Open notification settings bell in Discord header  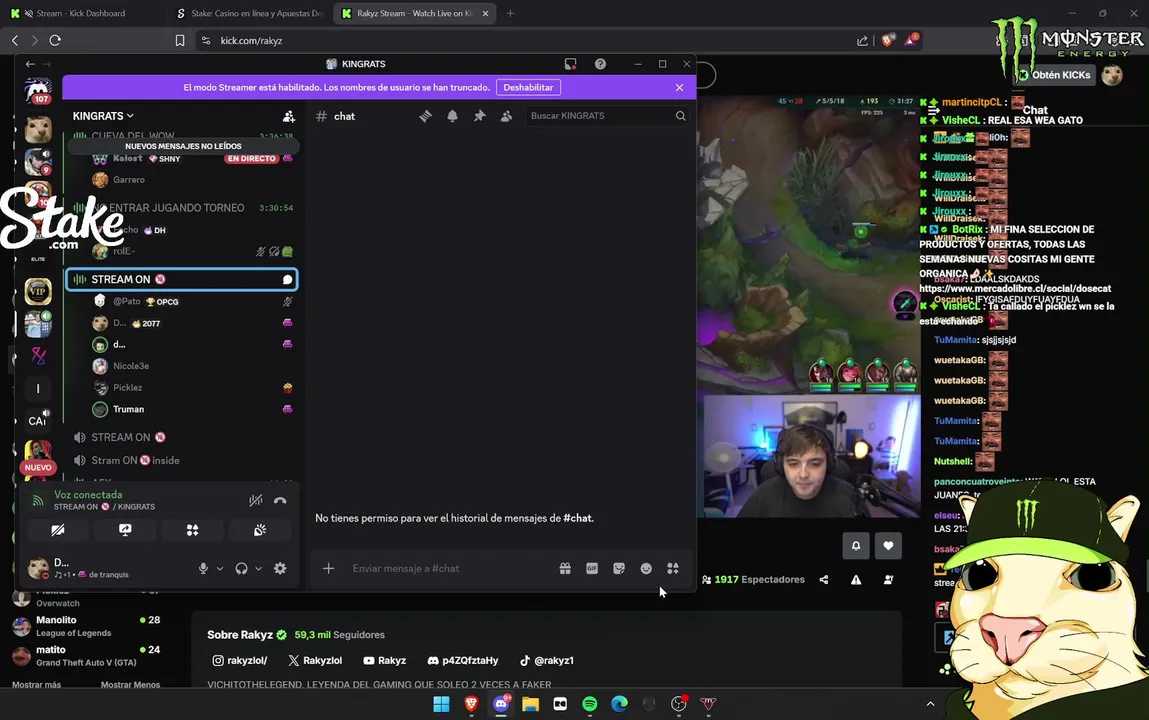(452, 116)
